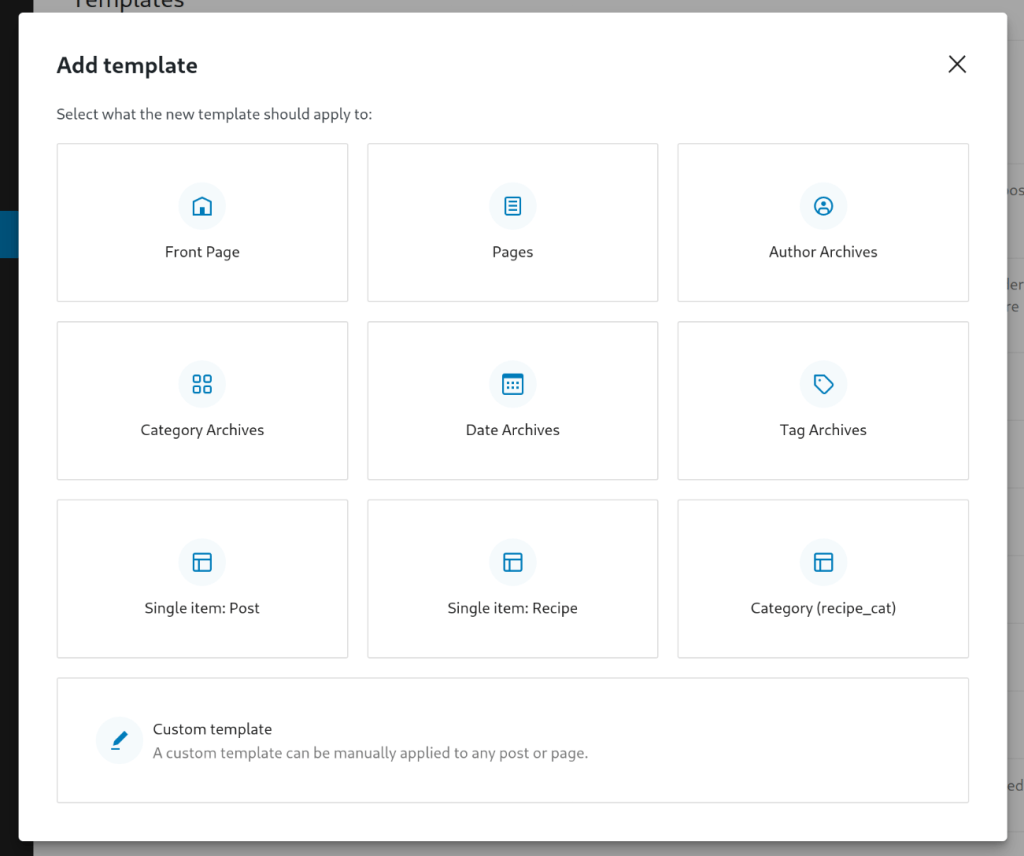Click the Front Page house icon
This screenshot has width=1024, height=856.
[202, 207]
